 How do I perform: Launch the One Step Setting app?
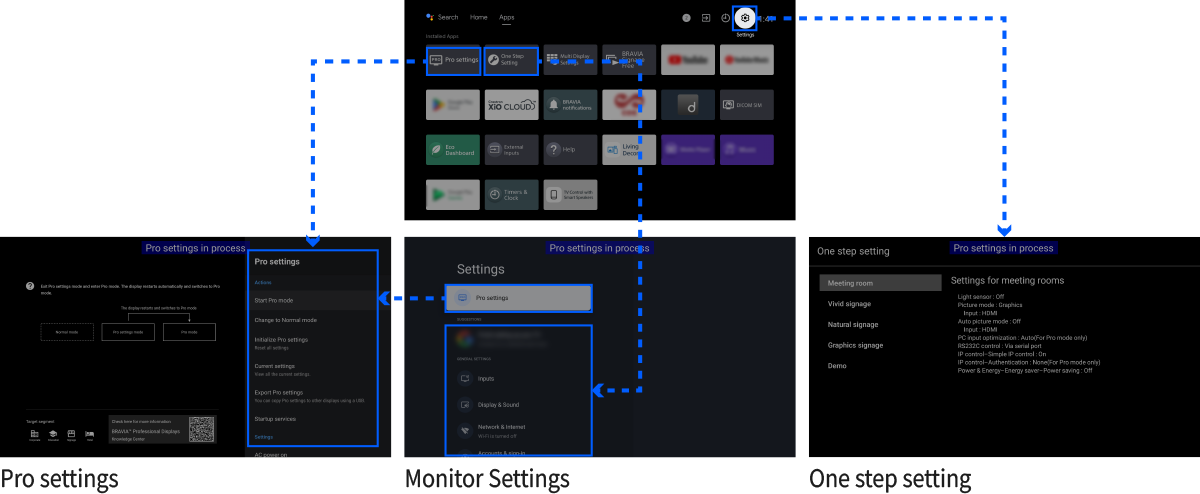512,60
